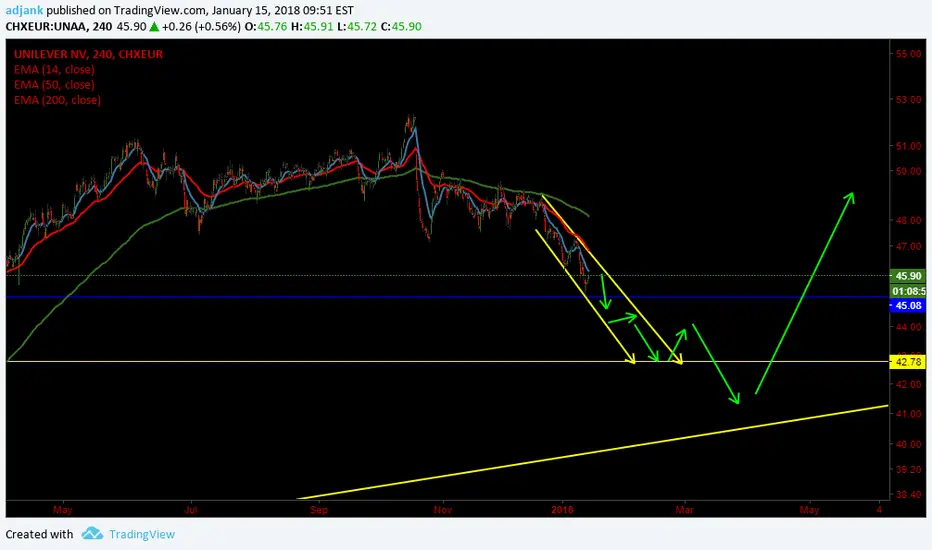Viewport: 932px width, 550px height.
Task: Click the blue 45.08 price level label
Action: tap(908, 306)
